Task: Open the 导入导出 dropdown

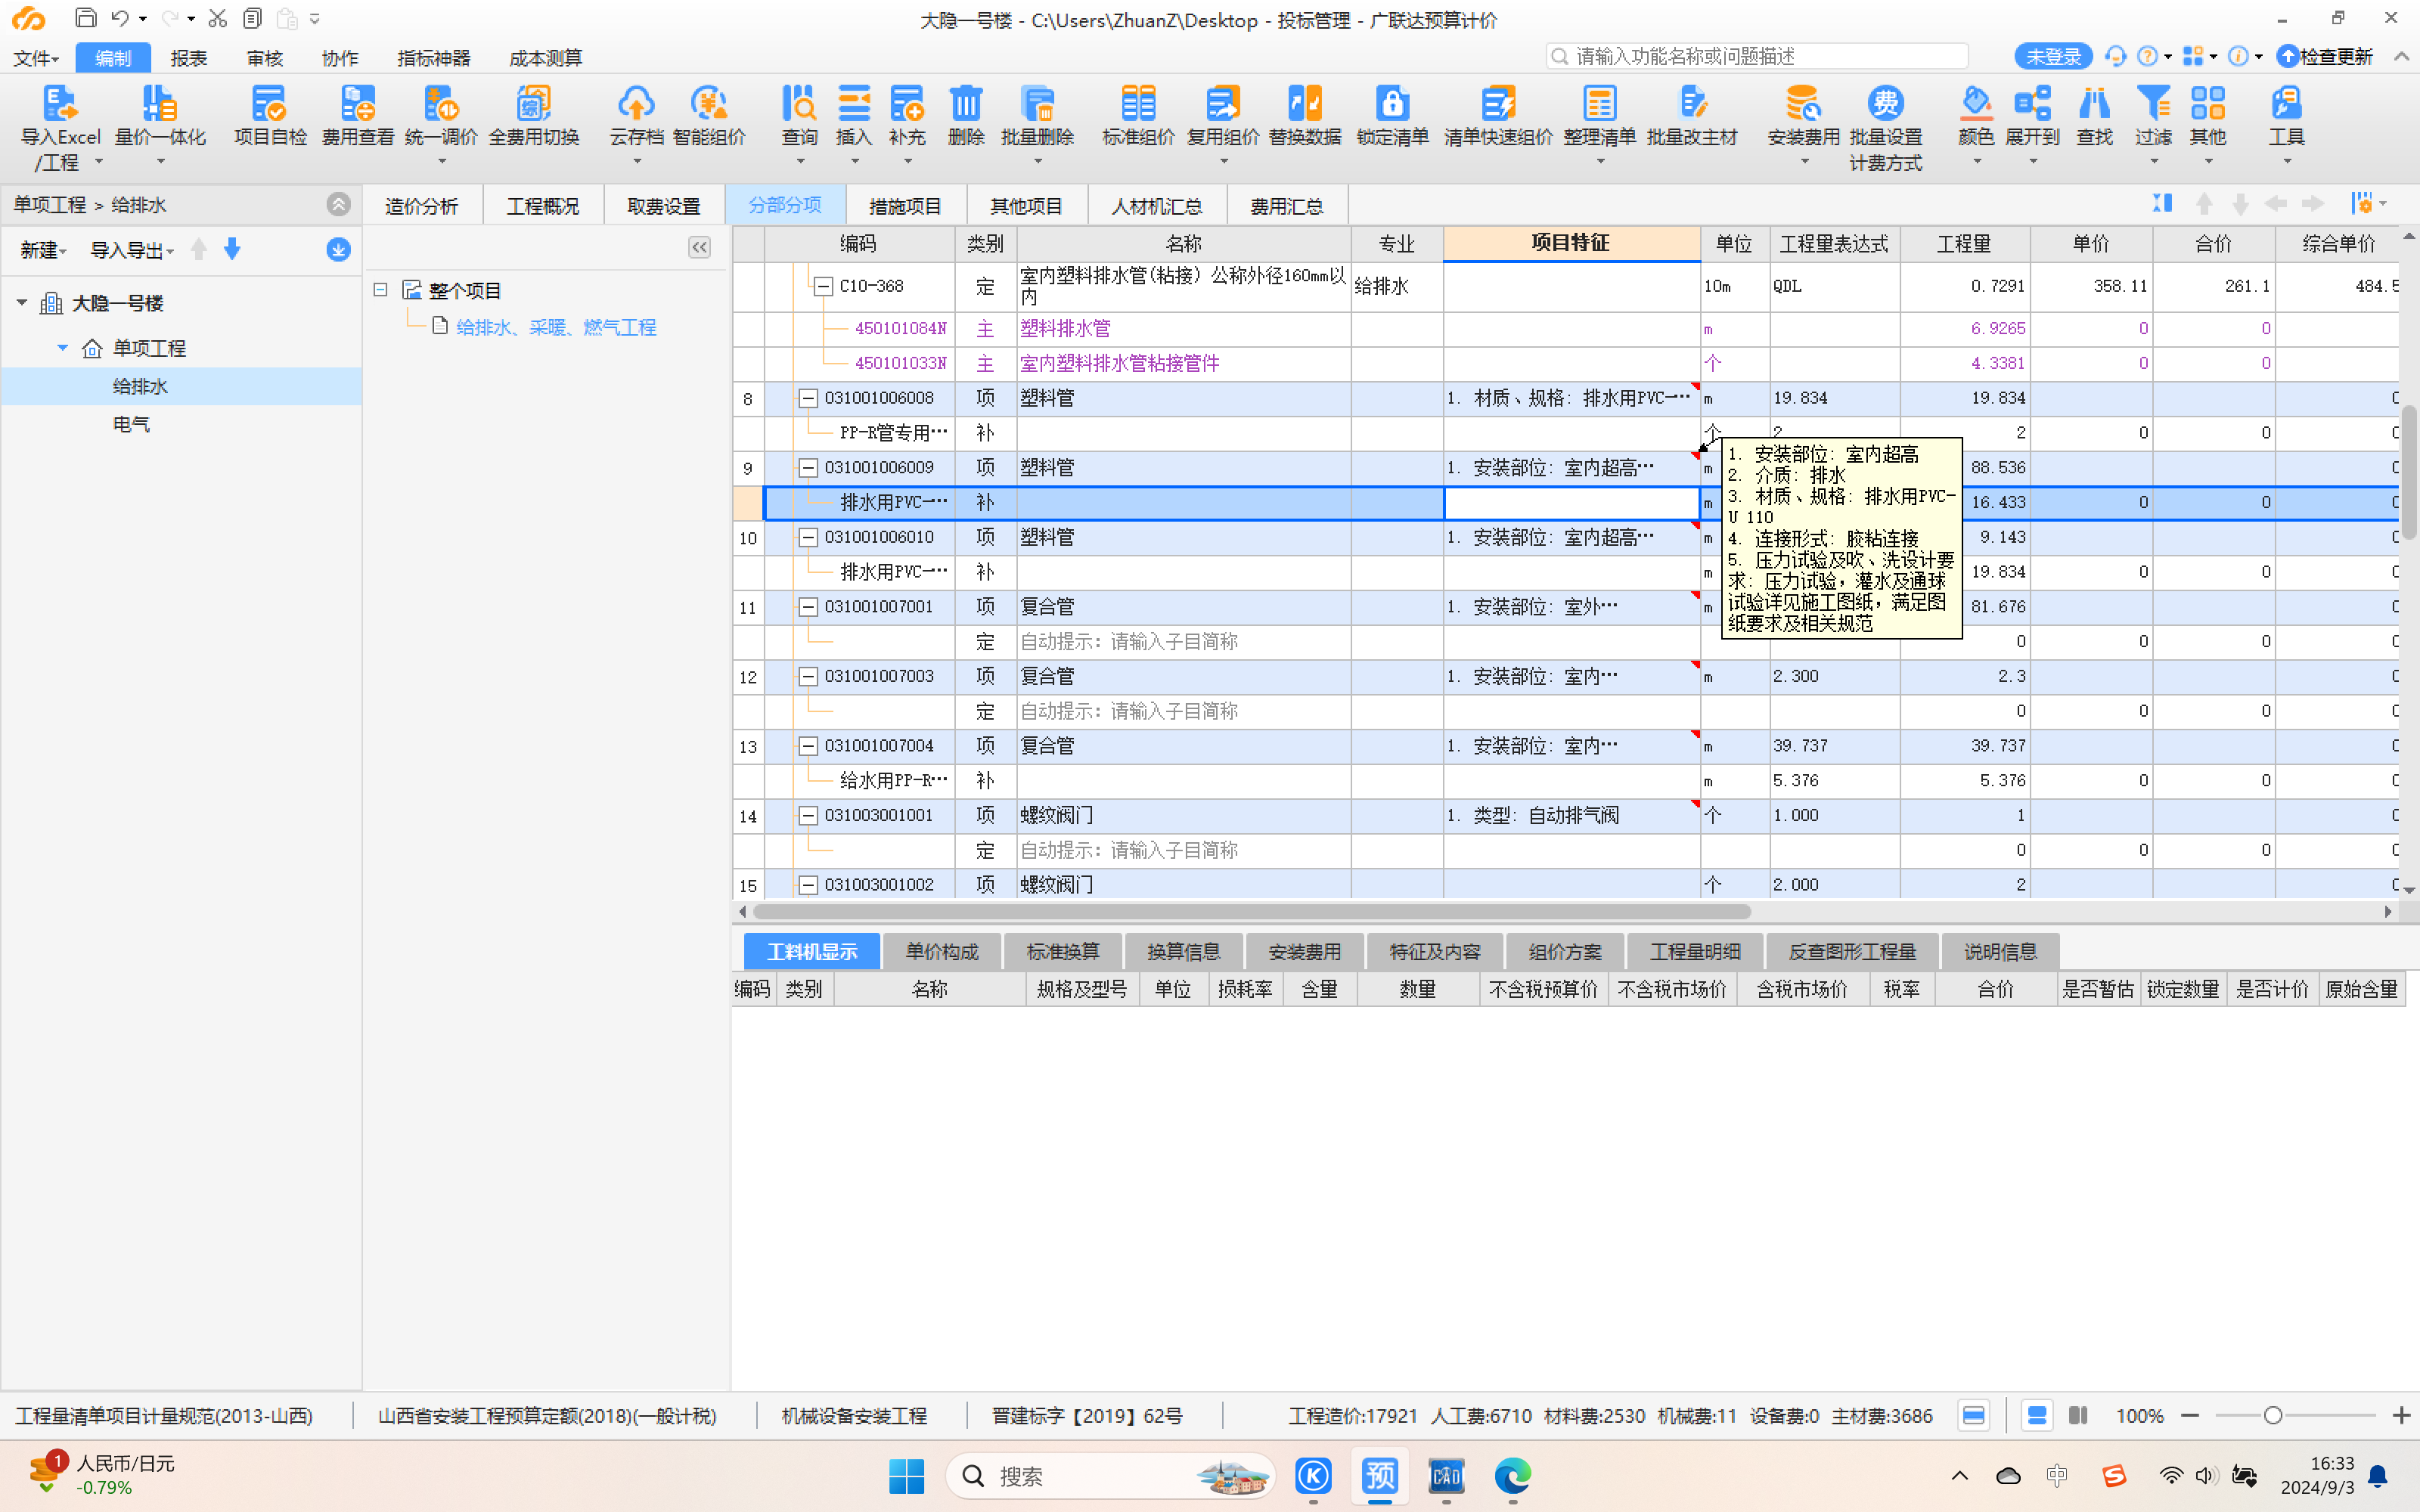Action: tap(132, 250)
